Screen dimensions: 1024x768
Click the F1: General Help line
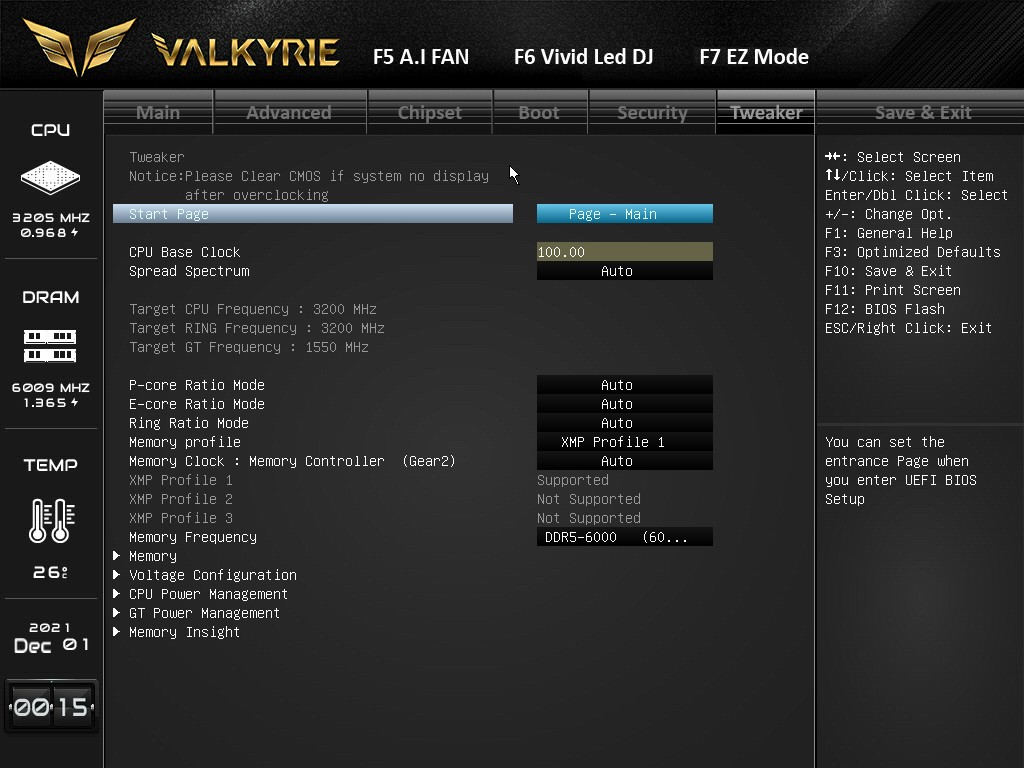pyautogui.click(x=888, y=232)
